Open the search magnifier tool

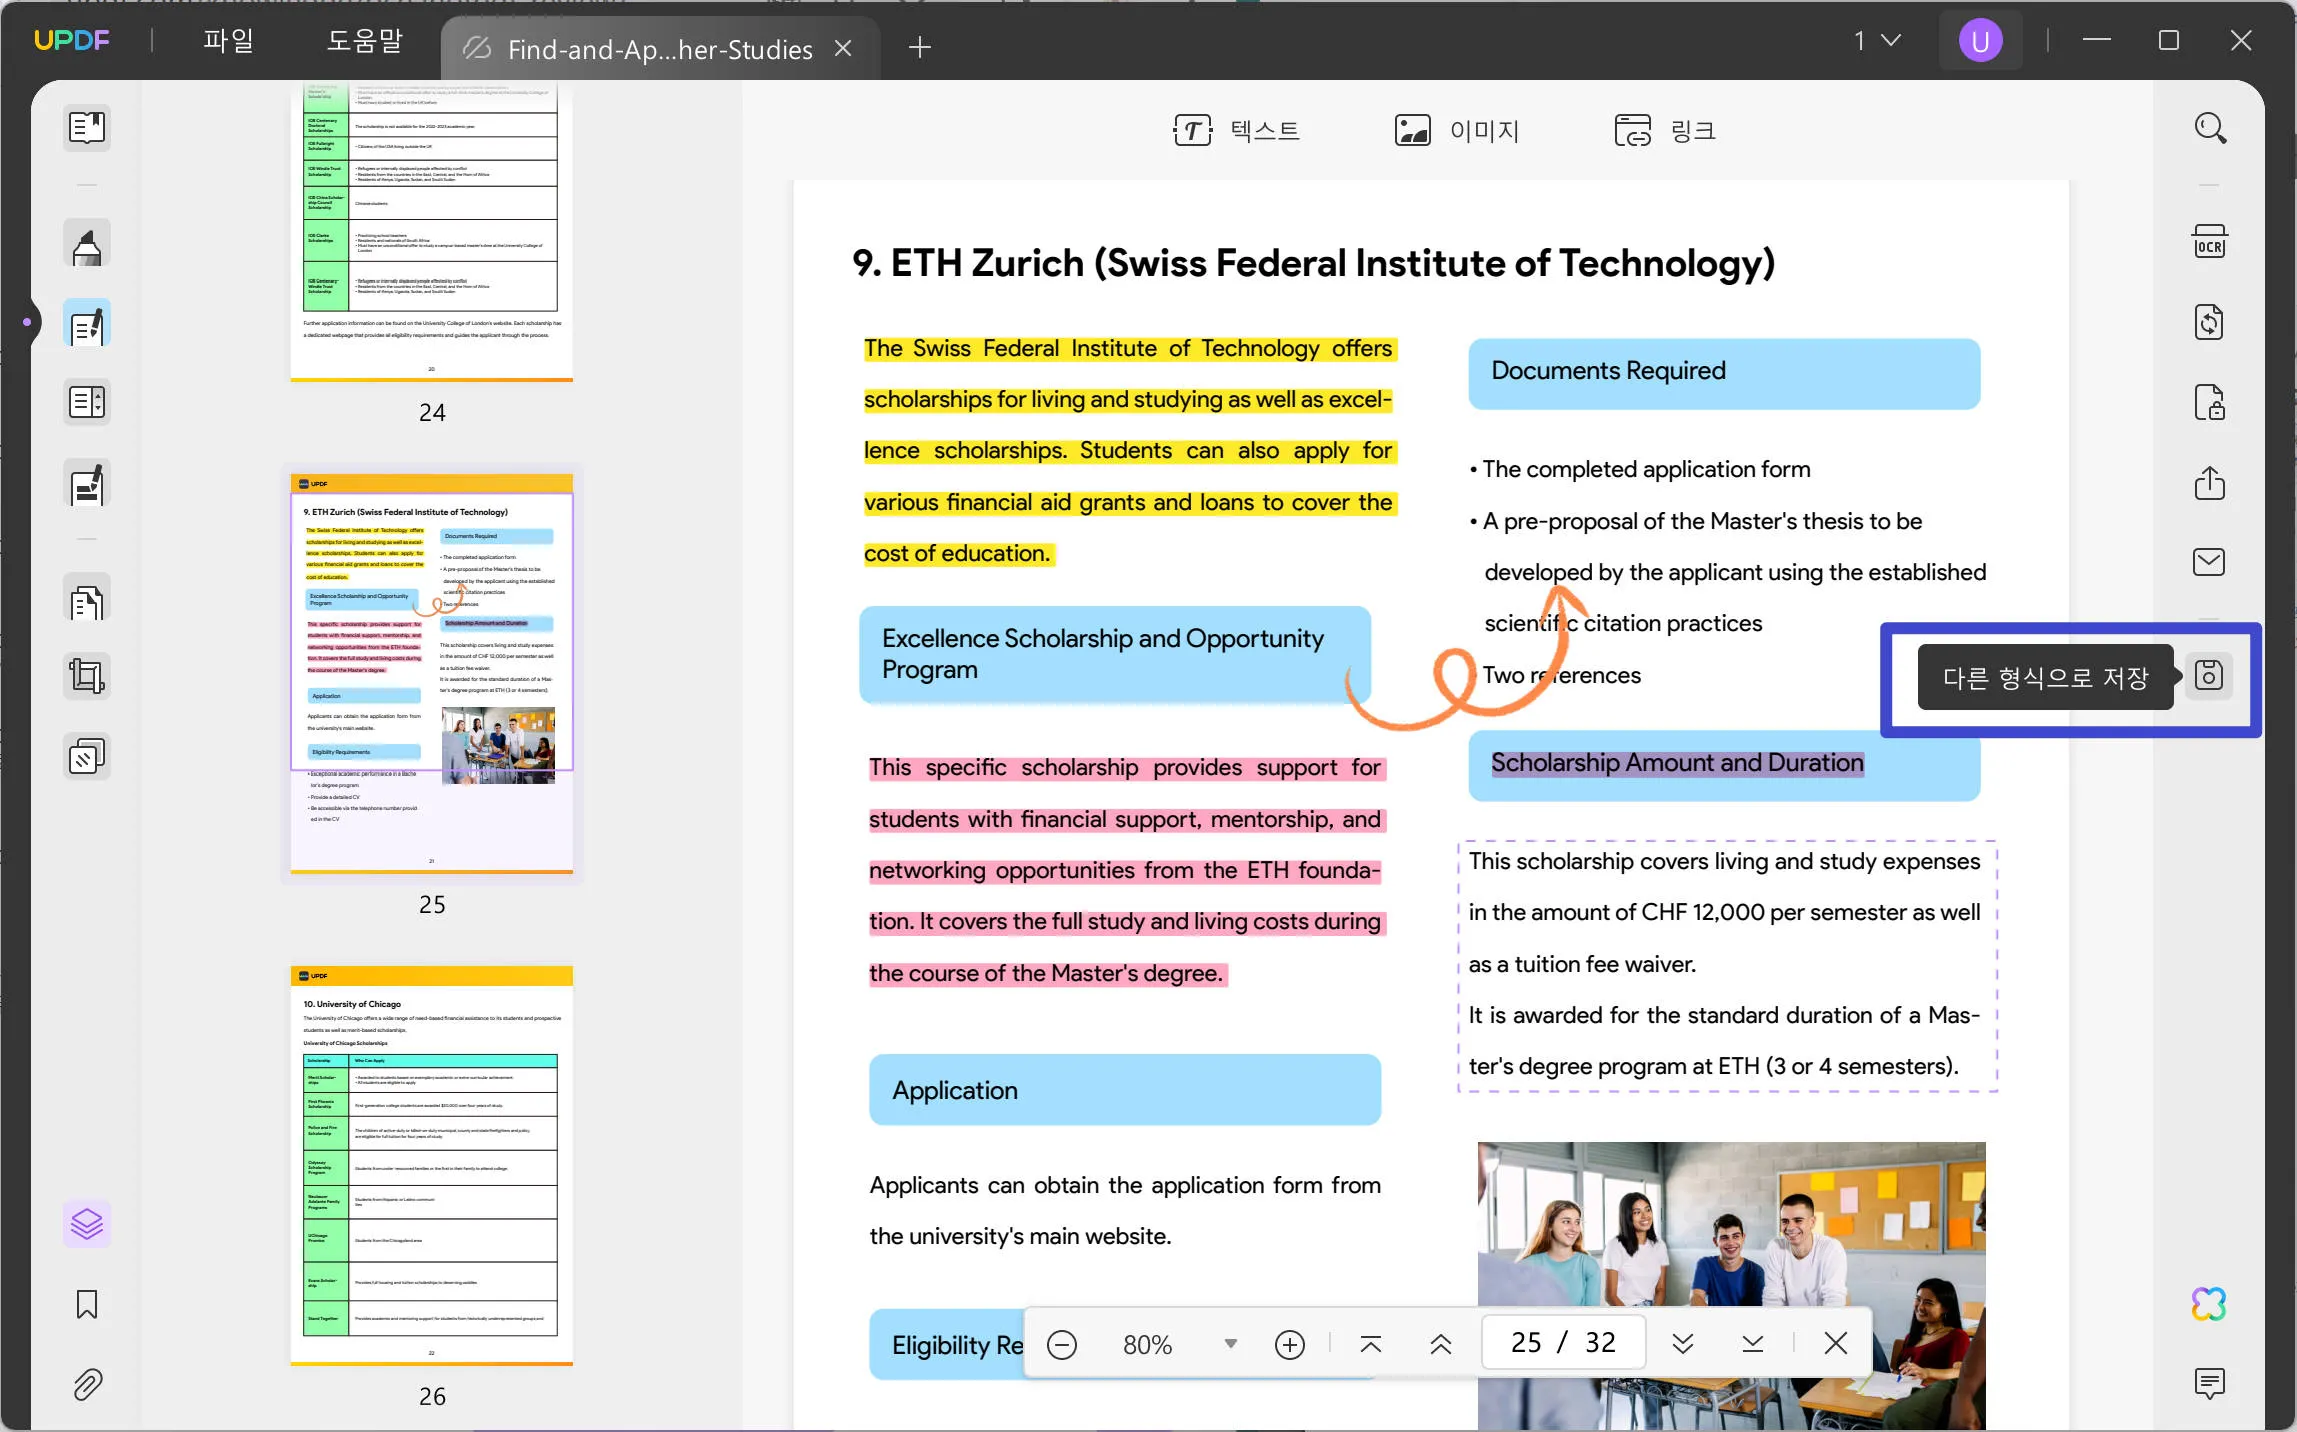pyautogui.click(x=2209, y=128)
